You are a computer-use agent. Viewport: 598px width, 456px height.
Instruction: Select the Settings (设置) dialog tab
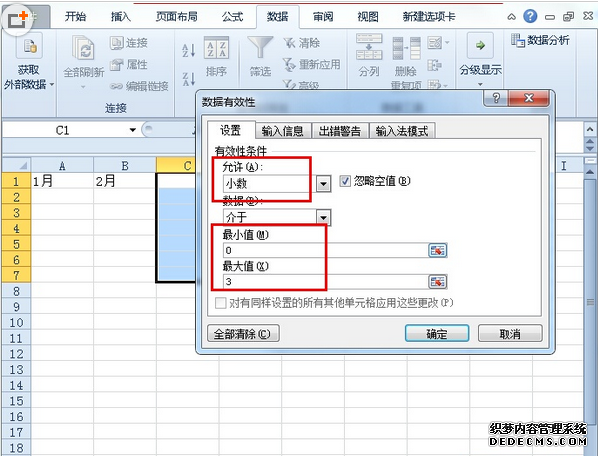[231, 130]
